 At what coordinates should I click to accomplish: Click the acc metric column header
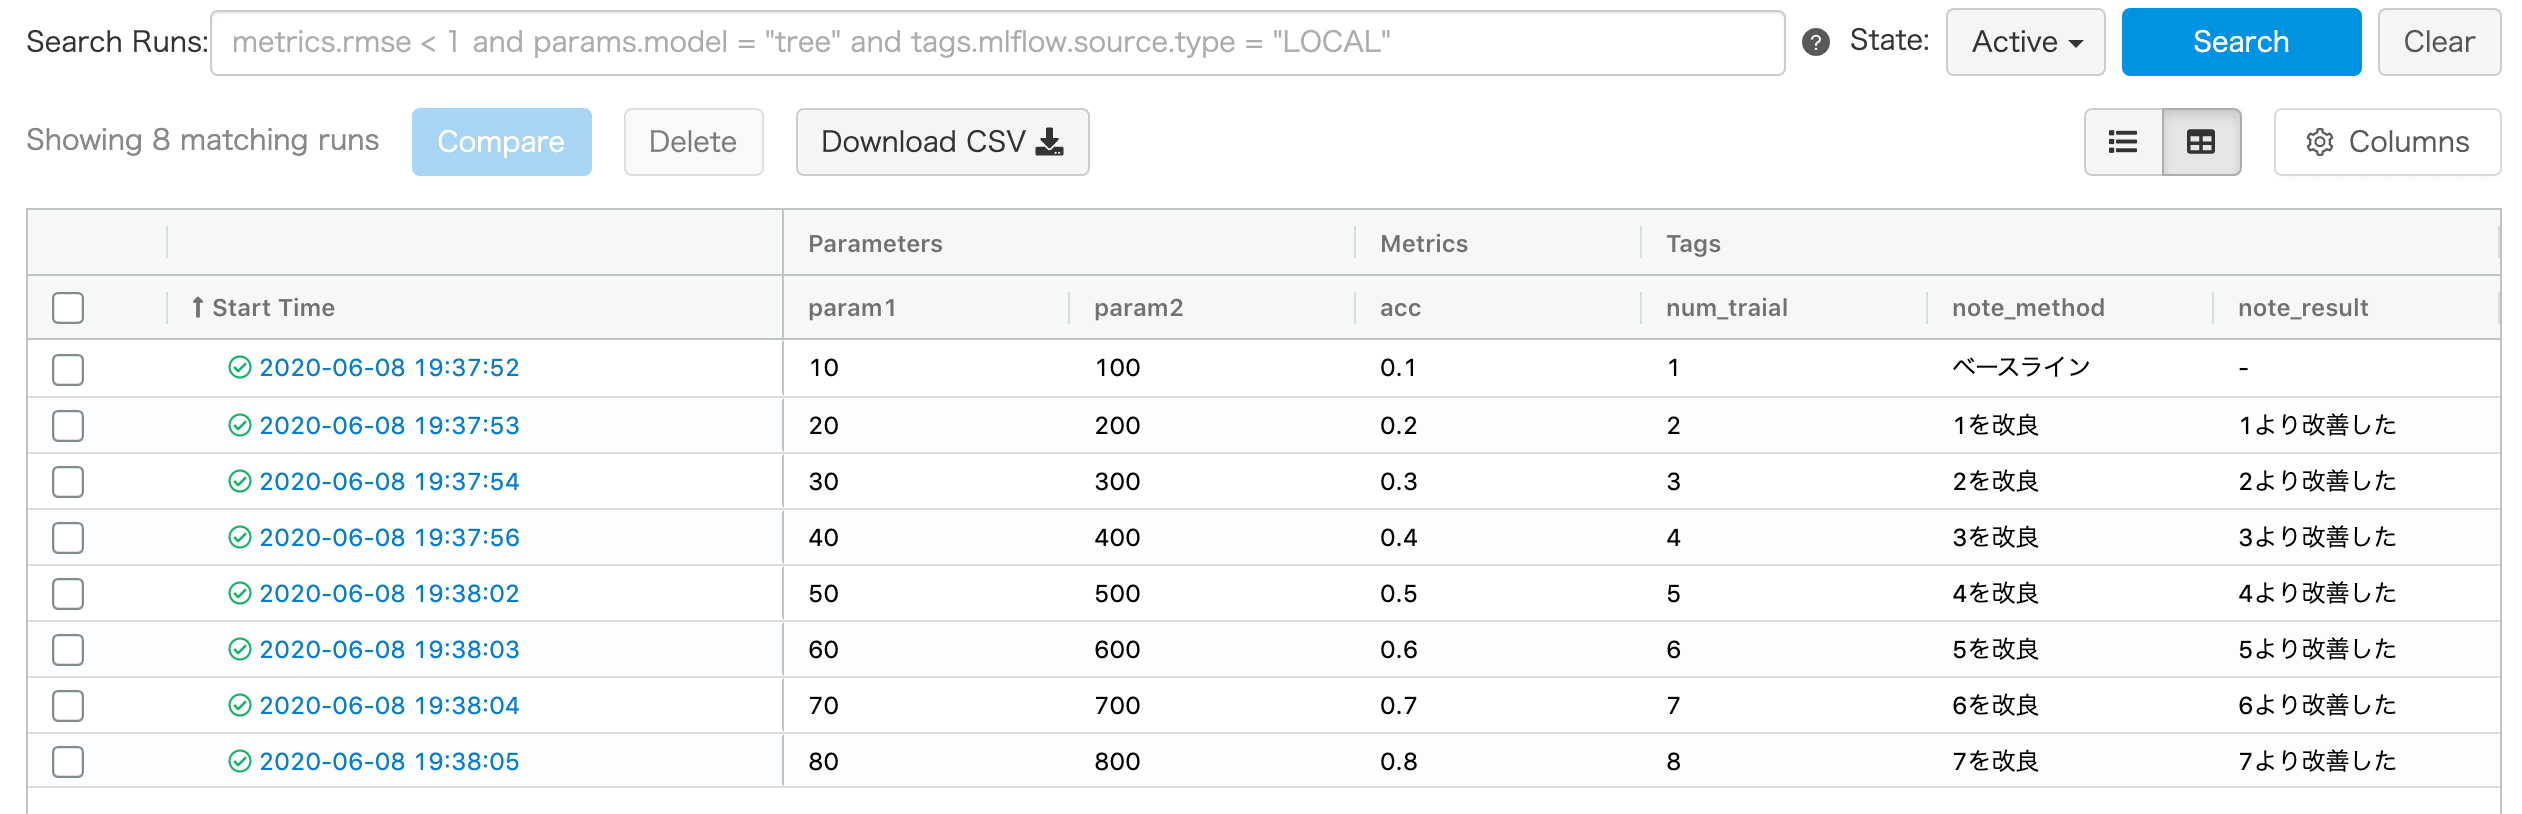point(1400,308)
